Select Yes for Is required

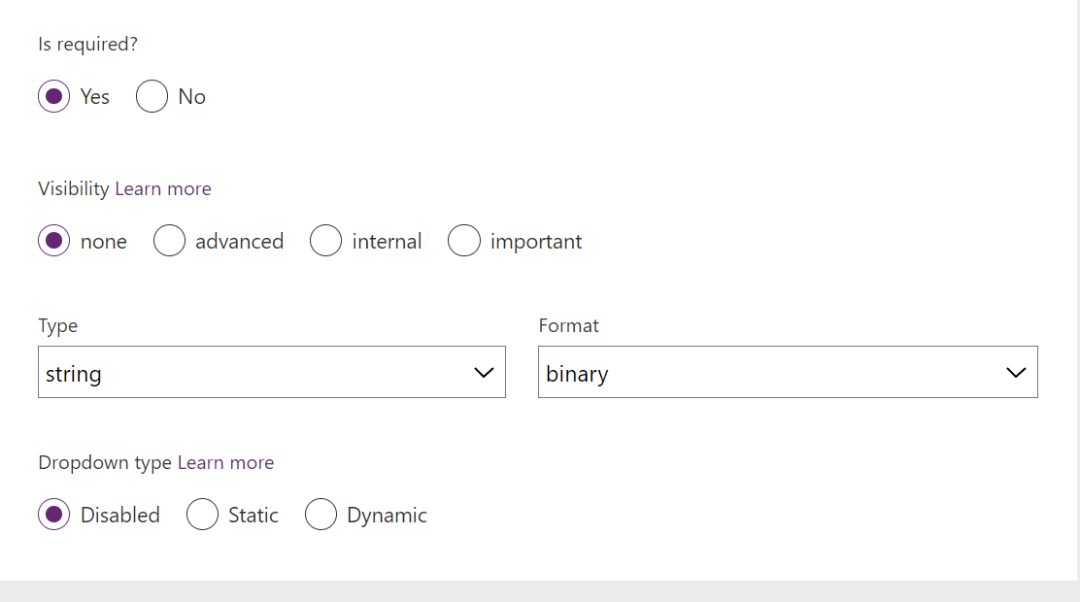[54, 97]
